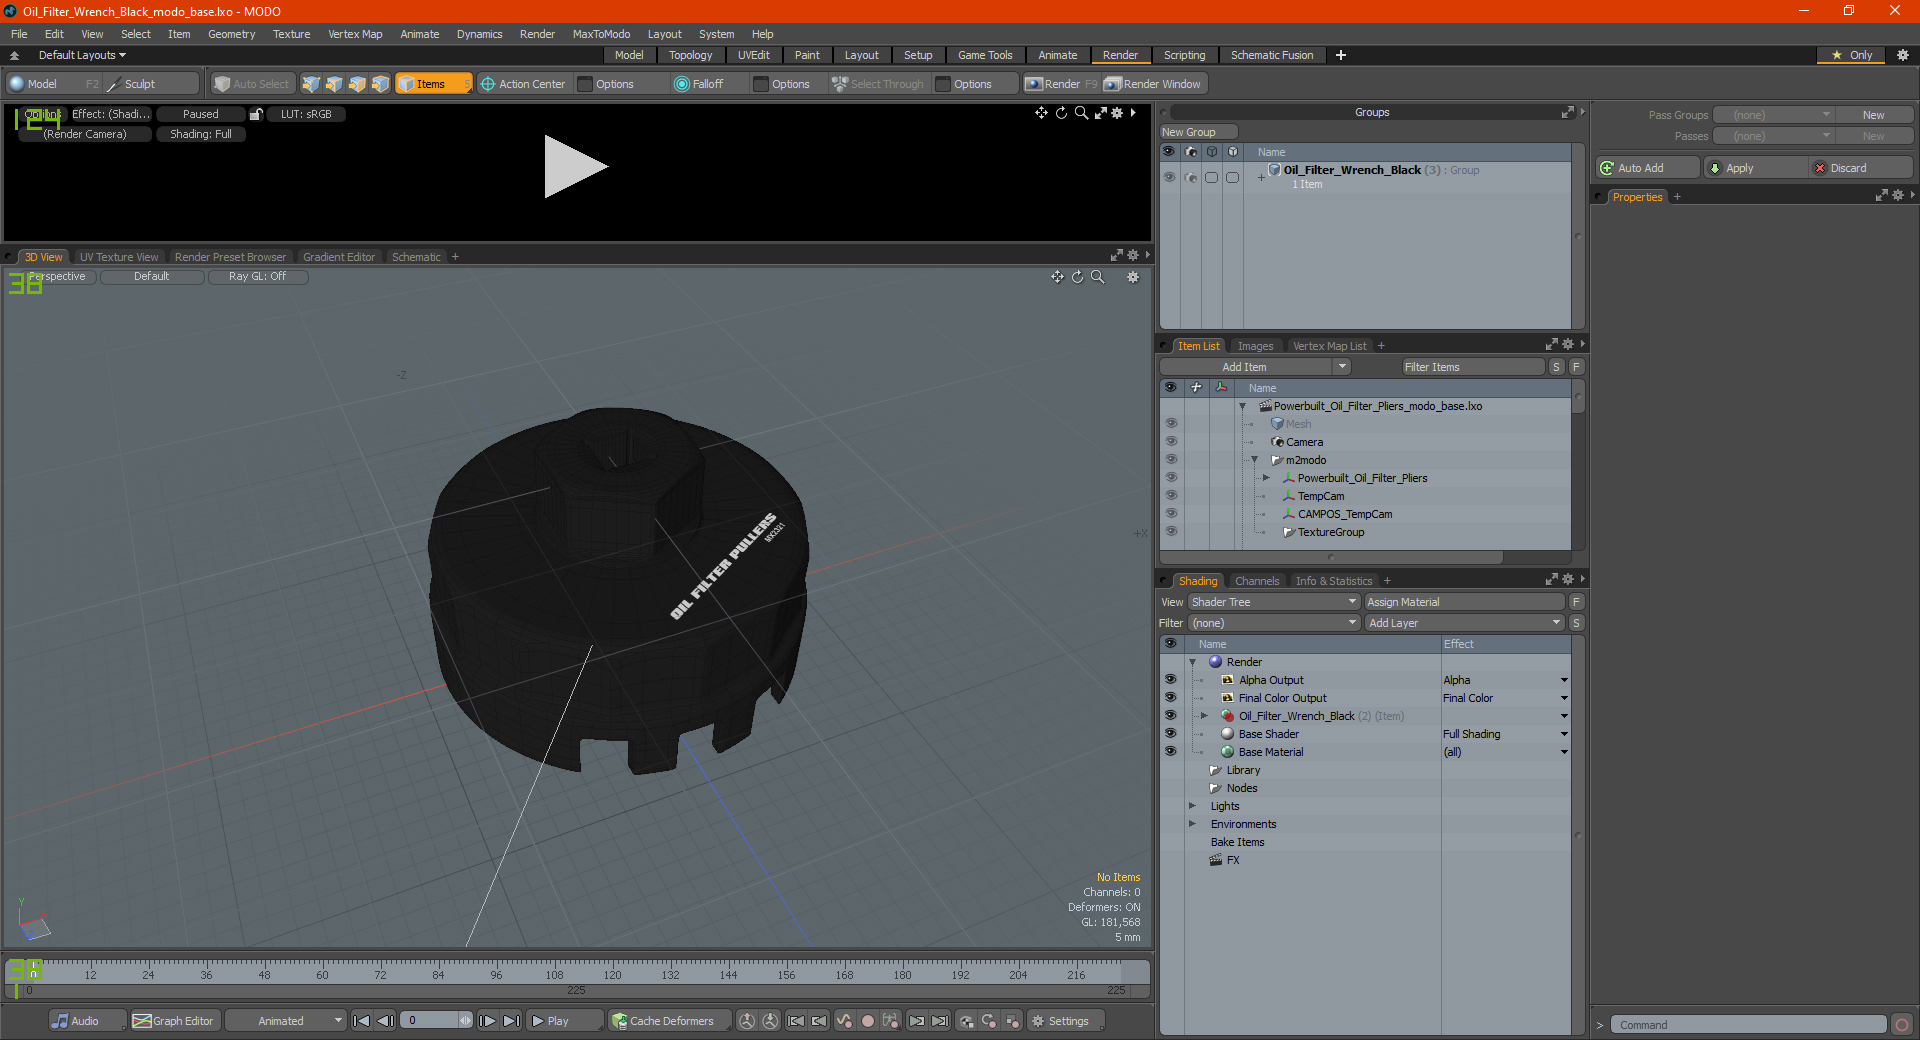Viewport: 1920px width, 1040px height.
Task: Start the preview render play button
Action: coord(575,167)
